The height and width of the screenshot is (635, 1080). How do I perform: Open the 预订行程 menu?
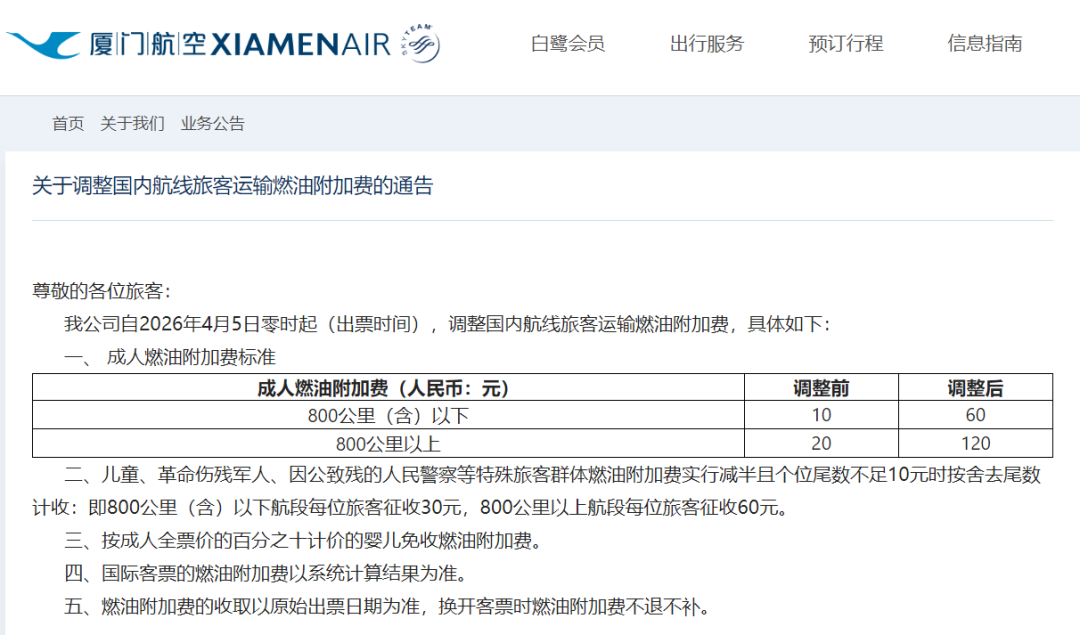point(845,43)
